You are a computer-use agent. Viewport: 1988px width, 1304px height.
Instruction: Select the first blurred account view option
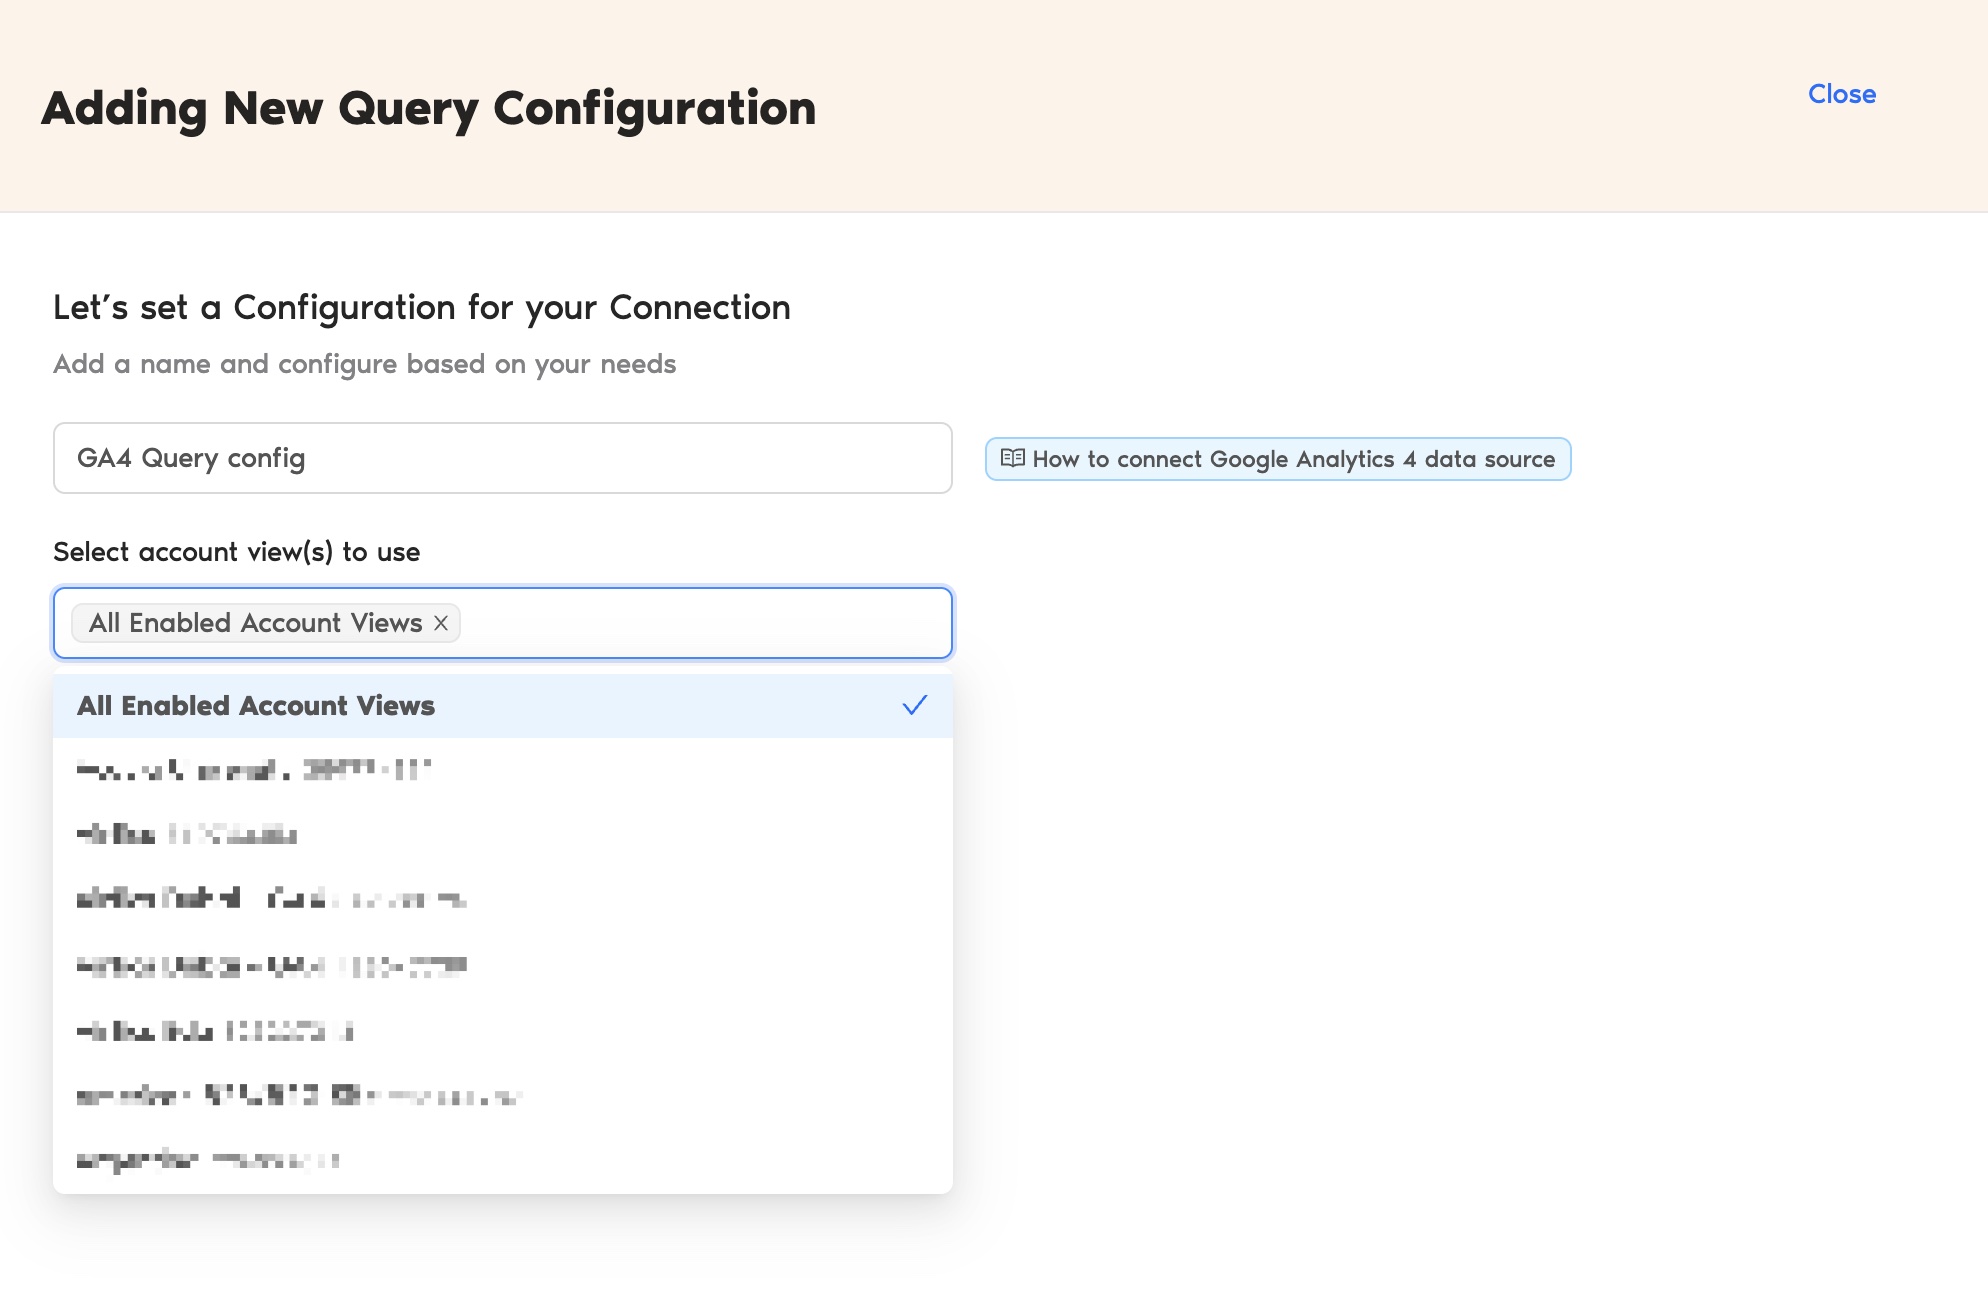pos(254,770)
